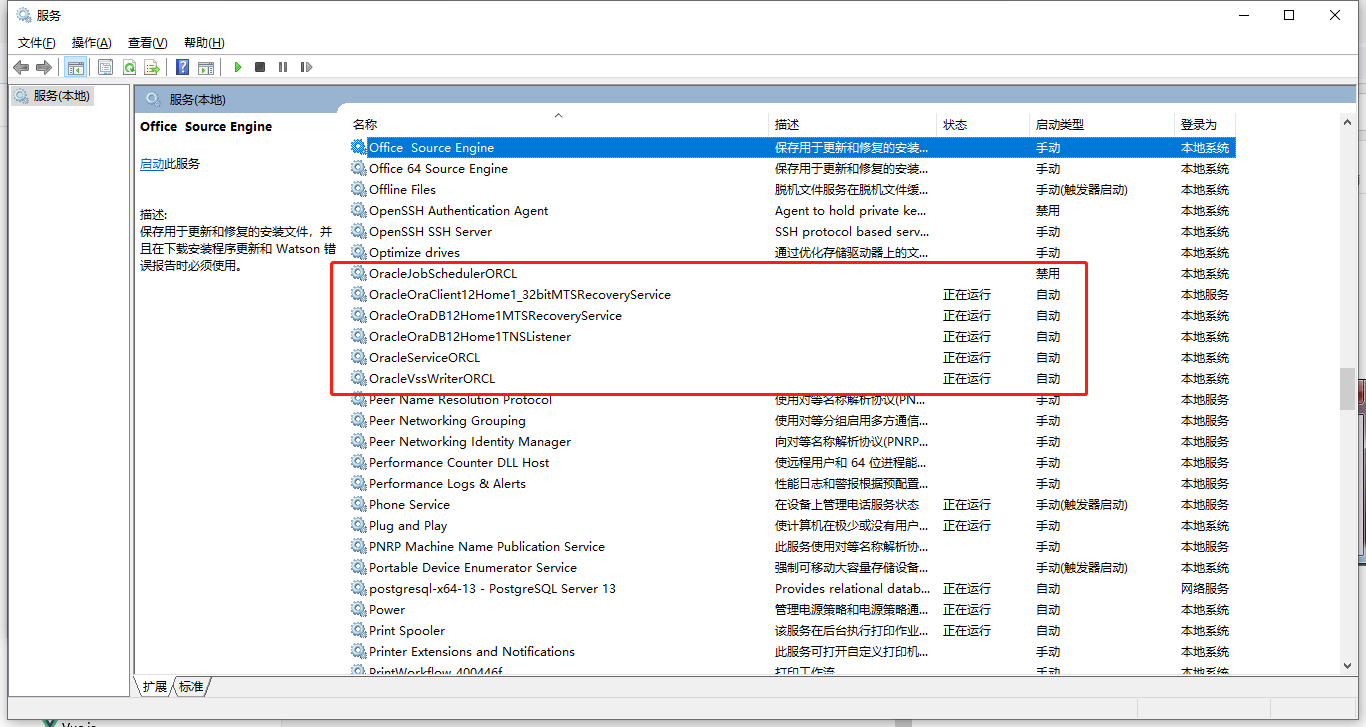Click the 启动 link to start the service
This screenshot has width=1366, height=727.
[x=152, y=163]
